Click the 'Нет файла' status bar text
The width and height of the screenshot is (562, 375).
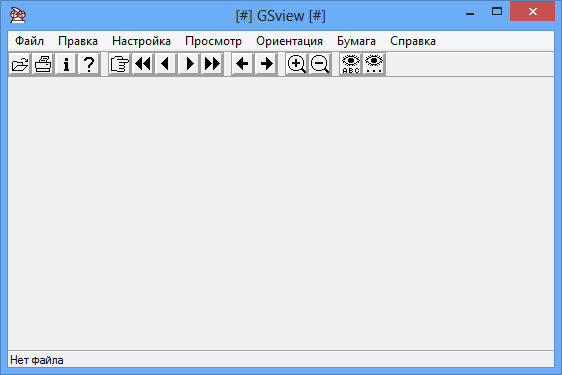[37, 360]
